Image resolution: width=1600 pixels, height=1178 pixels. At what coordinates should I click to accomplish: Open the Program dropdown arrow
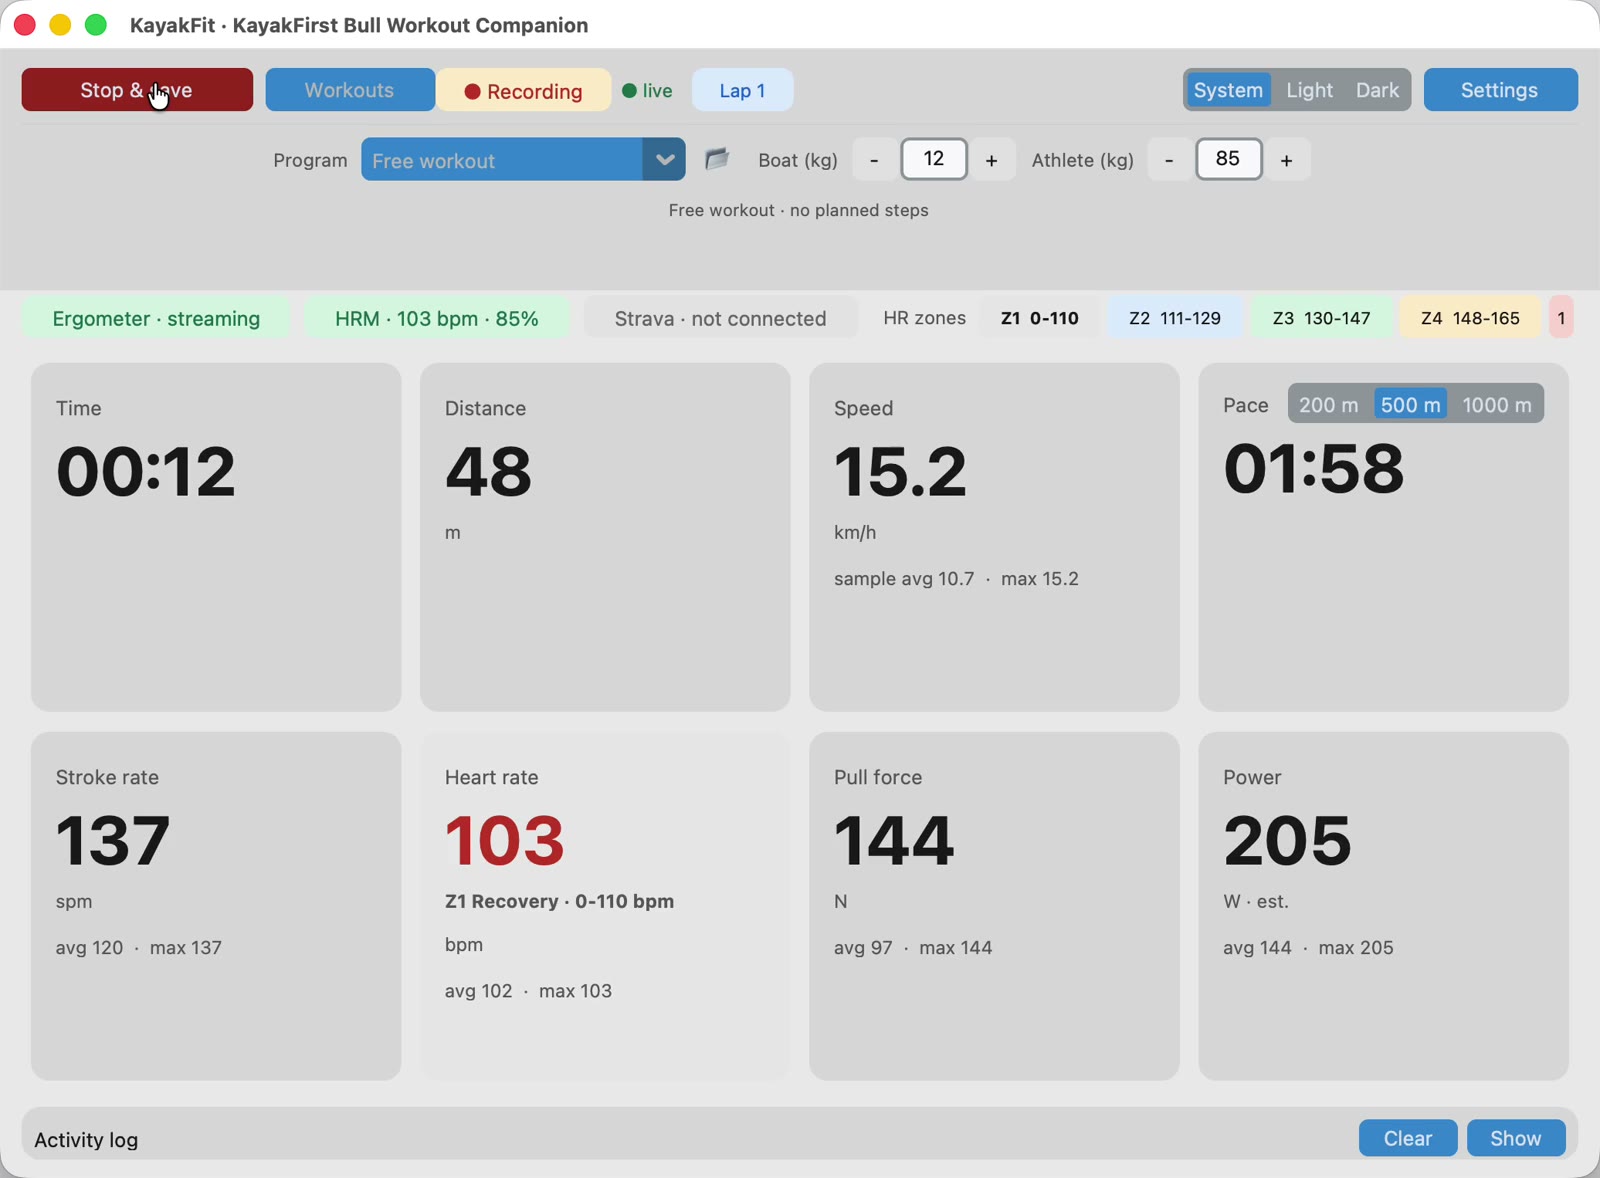coord(664,159)
